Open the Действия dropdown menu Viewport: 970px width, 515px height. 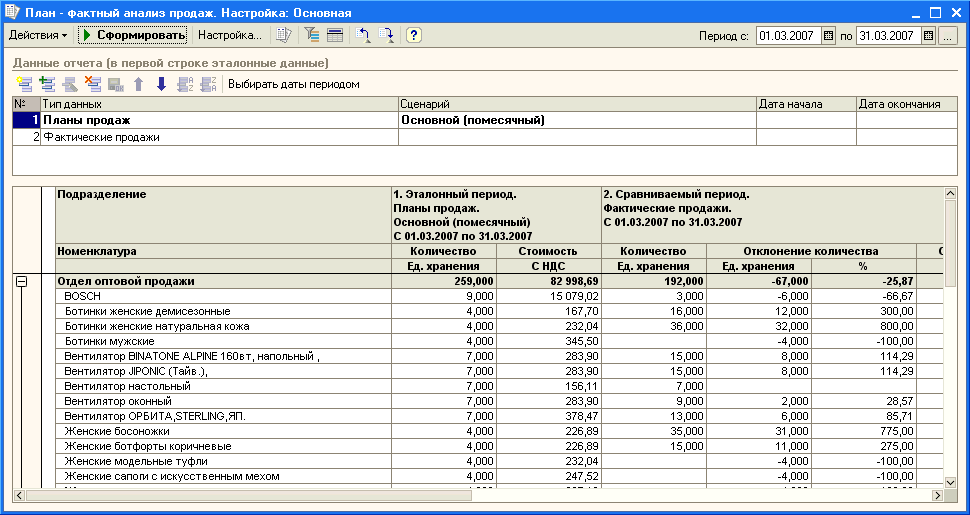38,35
